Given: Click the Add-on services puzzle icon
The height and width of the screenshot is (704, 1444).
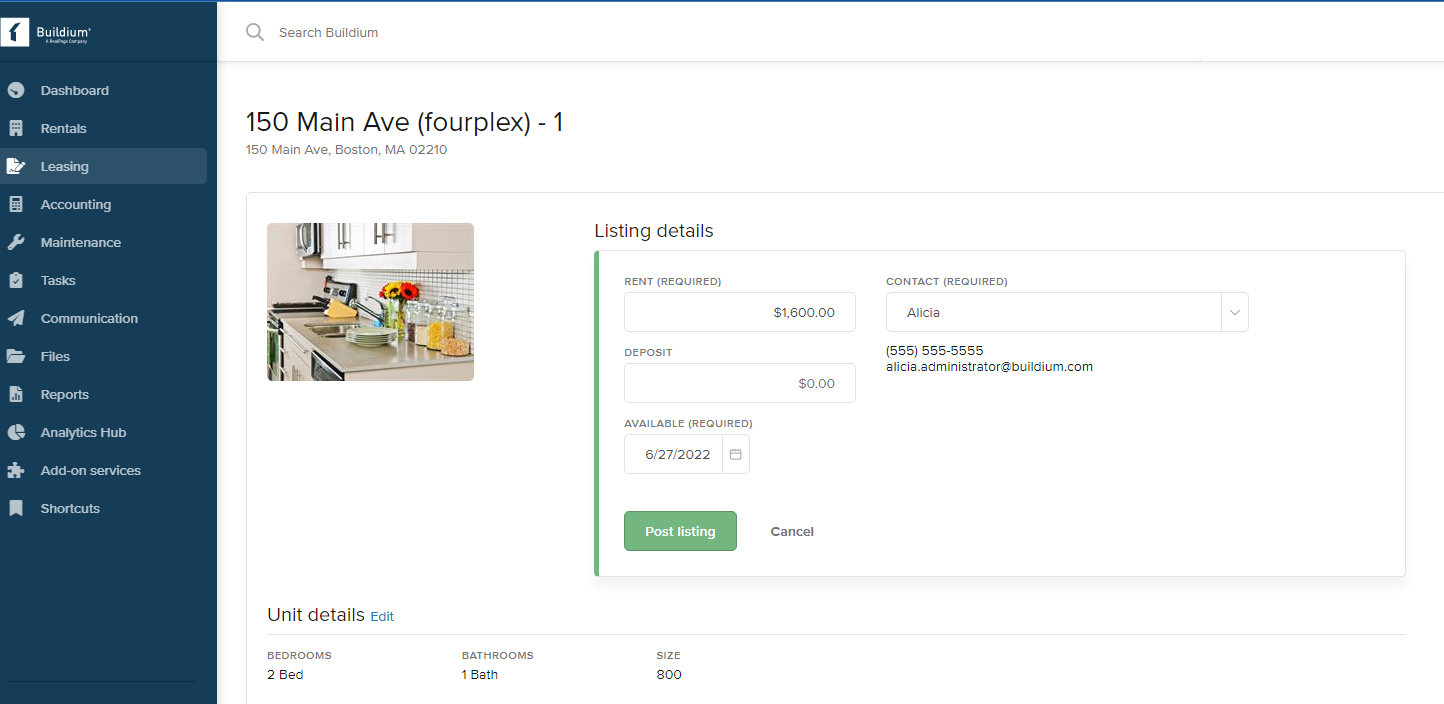Looking at the screenshot, I should pos(16,470).
